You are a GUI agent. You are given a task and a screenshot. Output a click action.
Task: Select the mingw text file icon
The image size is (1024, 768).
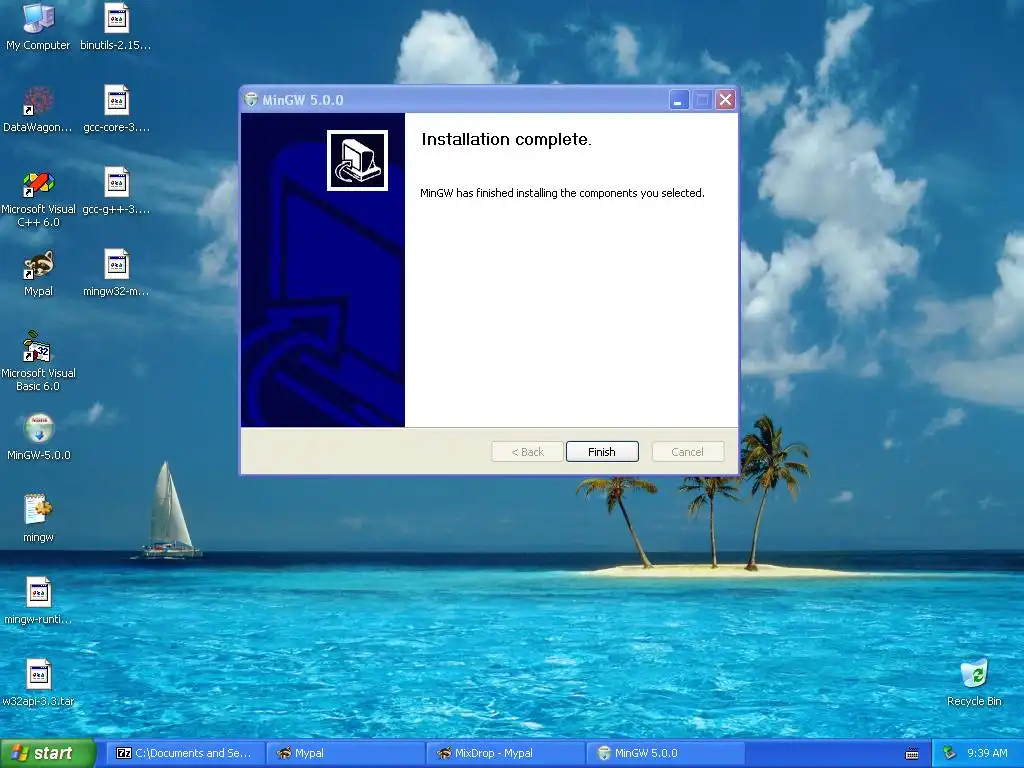[38, 519]
